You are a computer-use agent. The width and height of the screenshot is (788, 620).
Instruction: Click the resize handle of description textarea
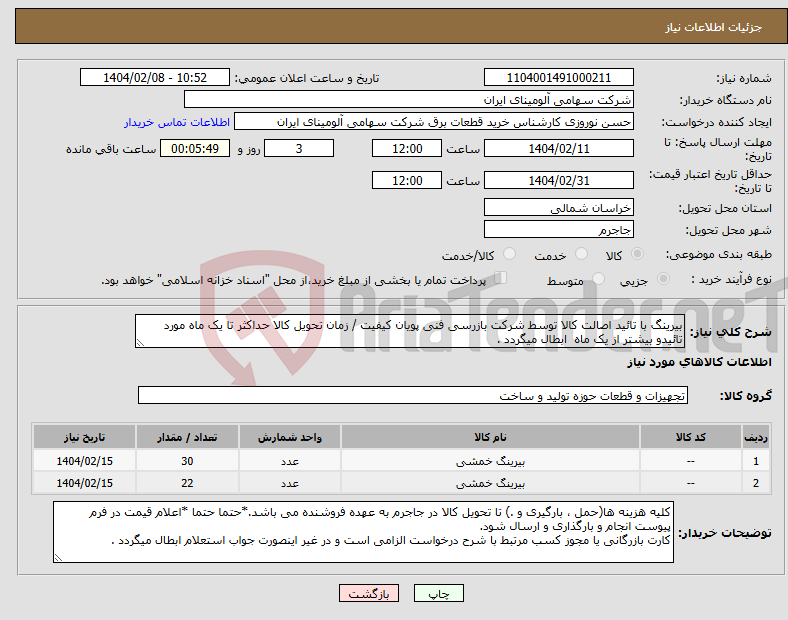[x=140, y=343]
